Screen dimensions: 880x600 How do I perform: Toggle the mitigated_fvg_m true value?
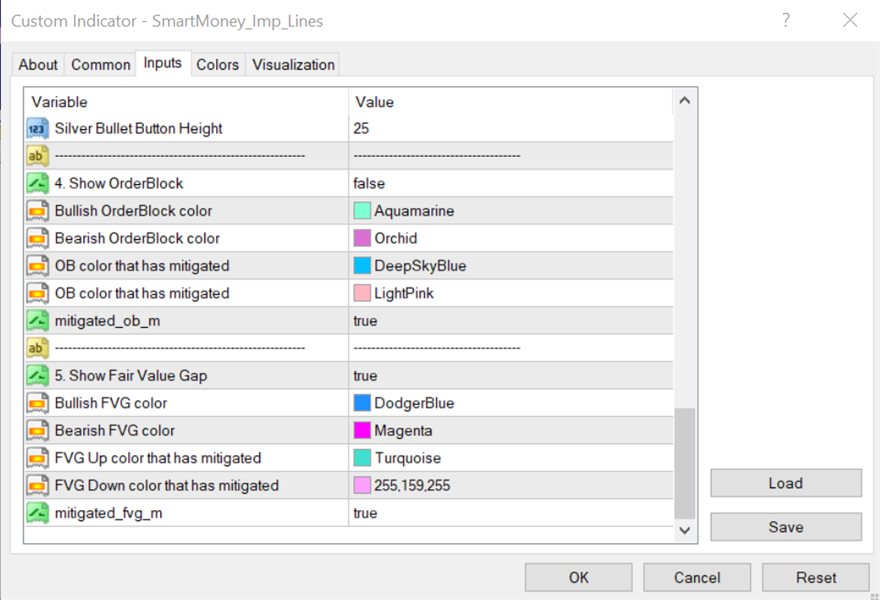(x=365, y=513)
